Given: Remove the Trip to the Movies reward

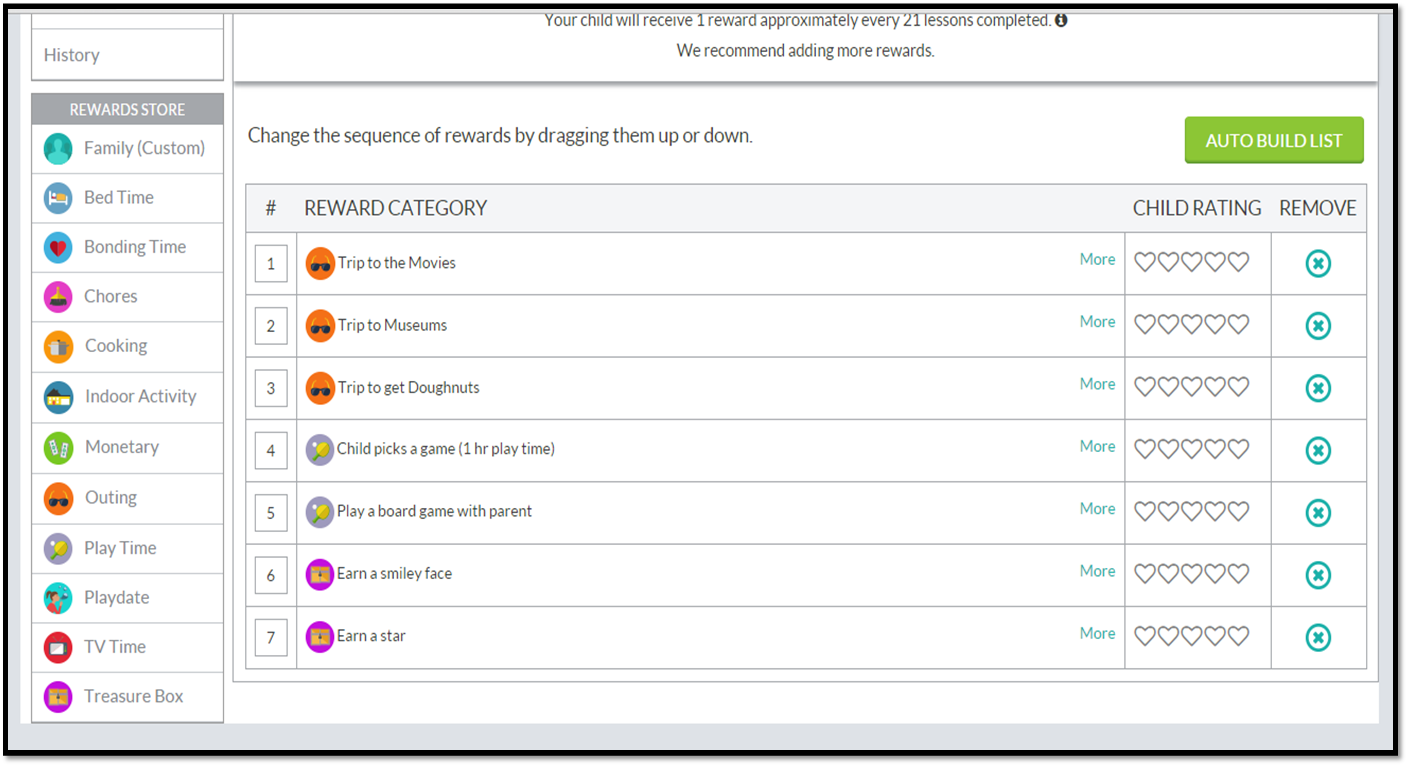Looking at the screenshot, I should 1318,264.
